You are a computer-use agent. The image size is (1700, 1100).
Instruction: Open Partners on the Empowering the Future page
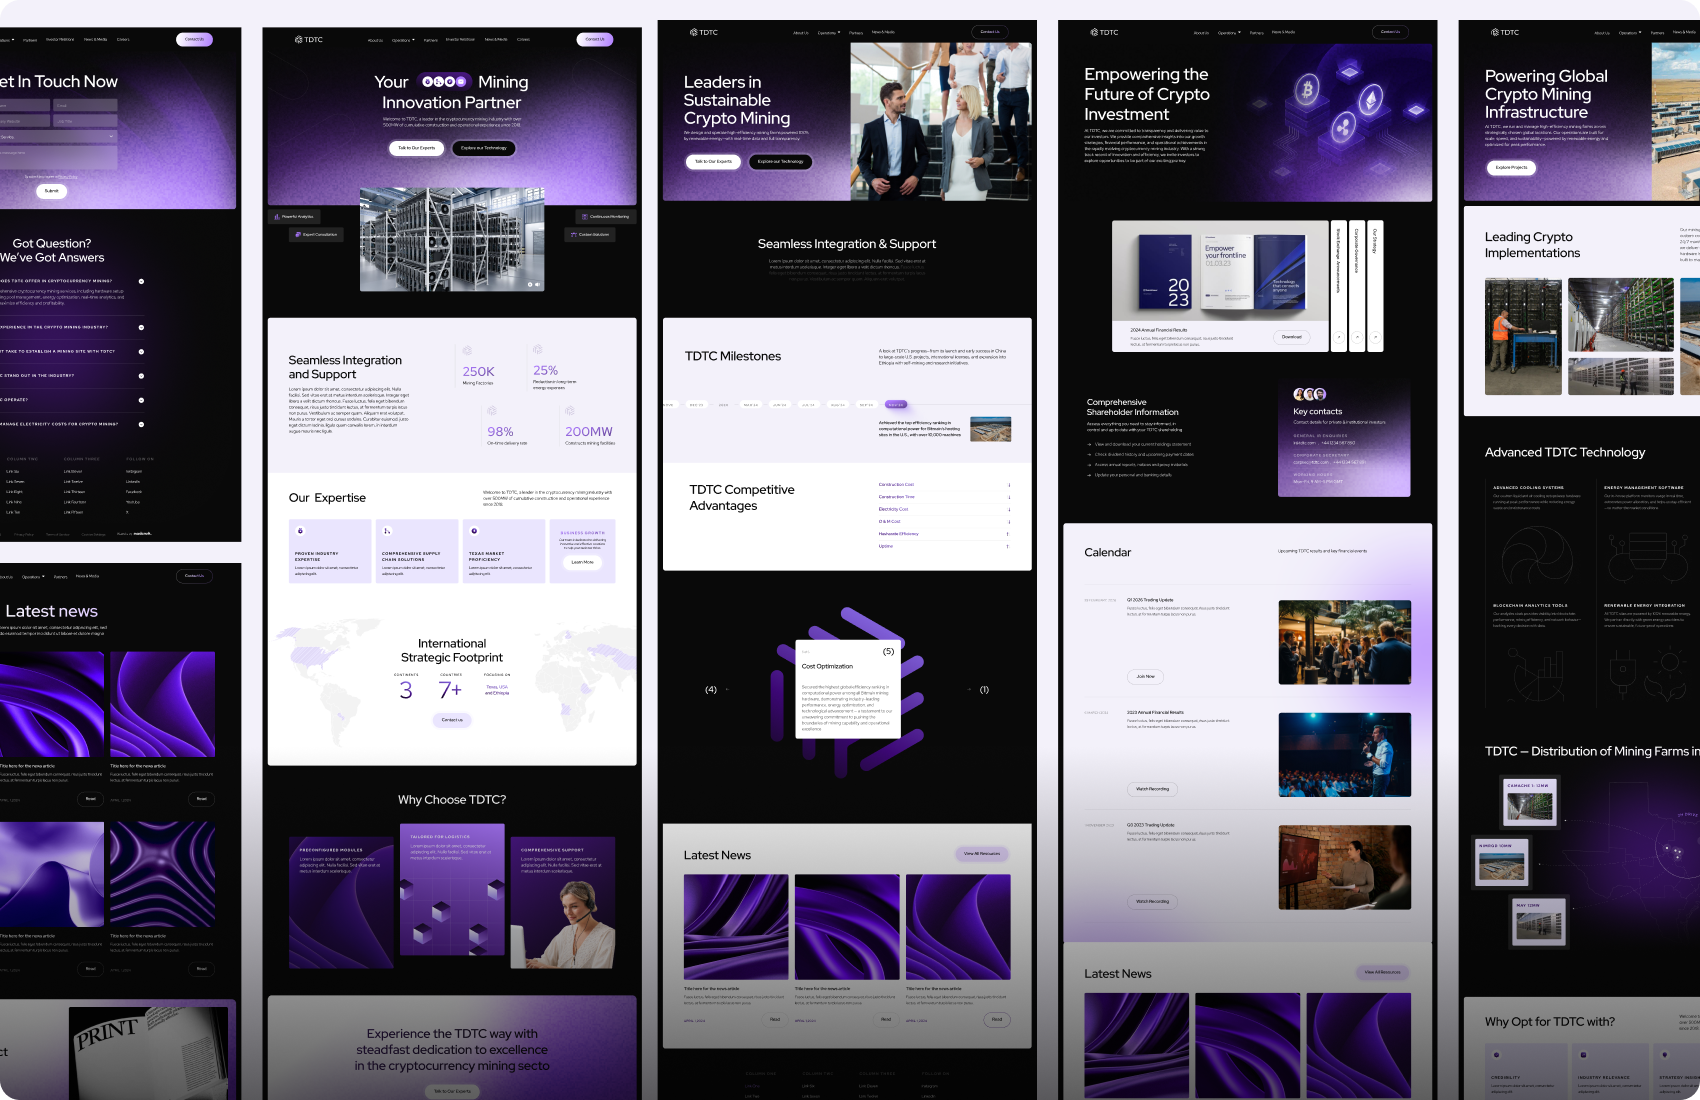1257,32
